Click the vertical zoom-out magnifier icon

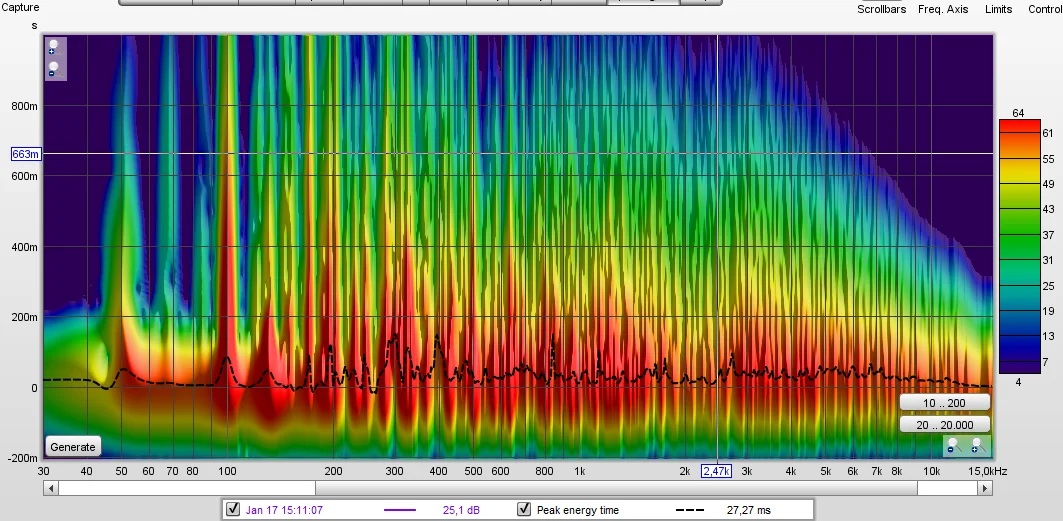click(53, 69)
